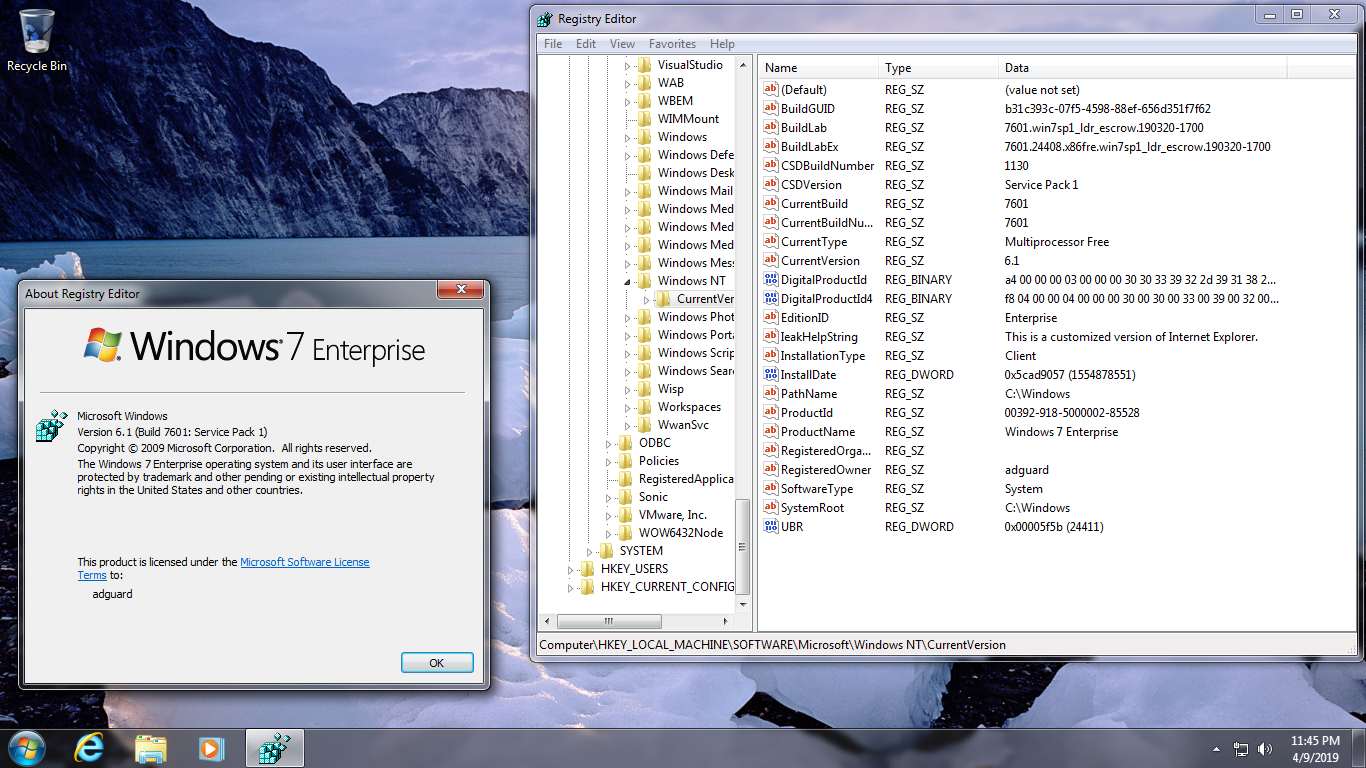
Task: Click the Sonic folder icon in tree
Action: pyautogui.click(x=626, y=497)
